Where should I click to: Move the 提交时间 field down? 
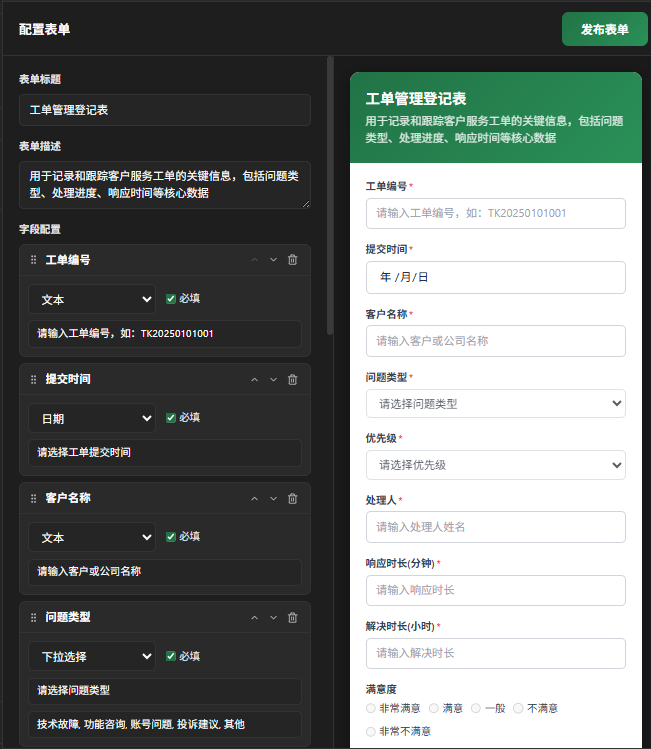tap(273, 380)
